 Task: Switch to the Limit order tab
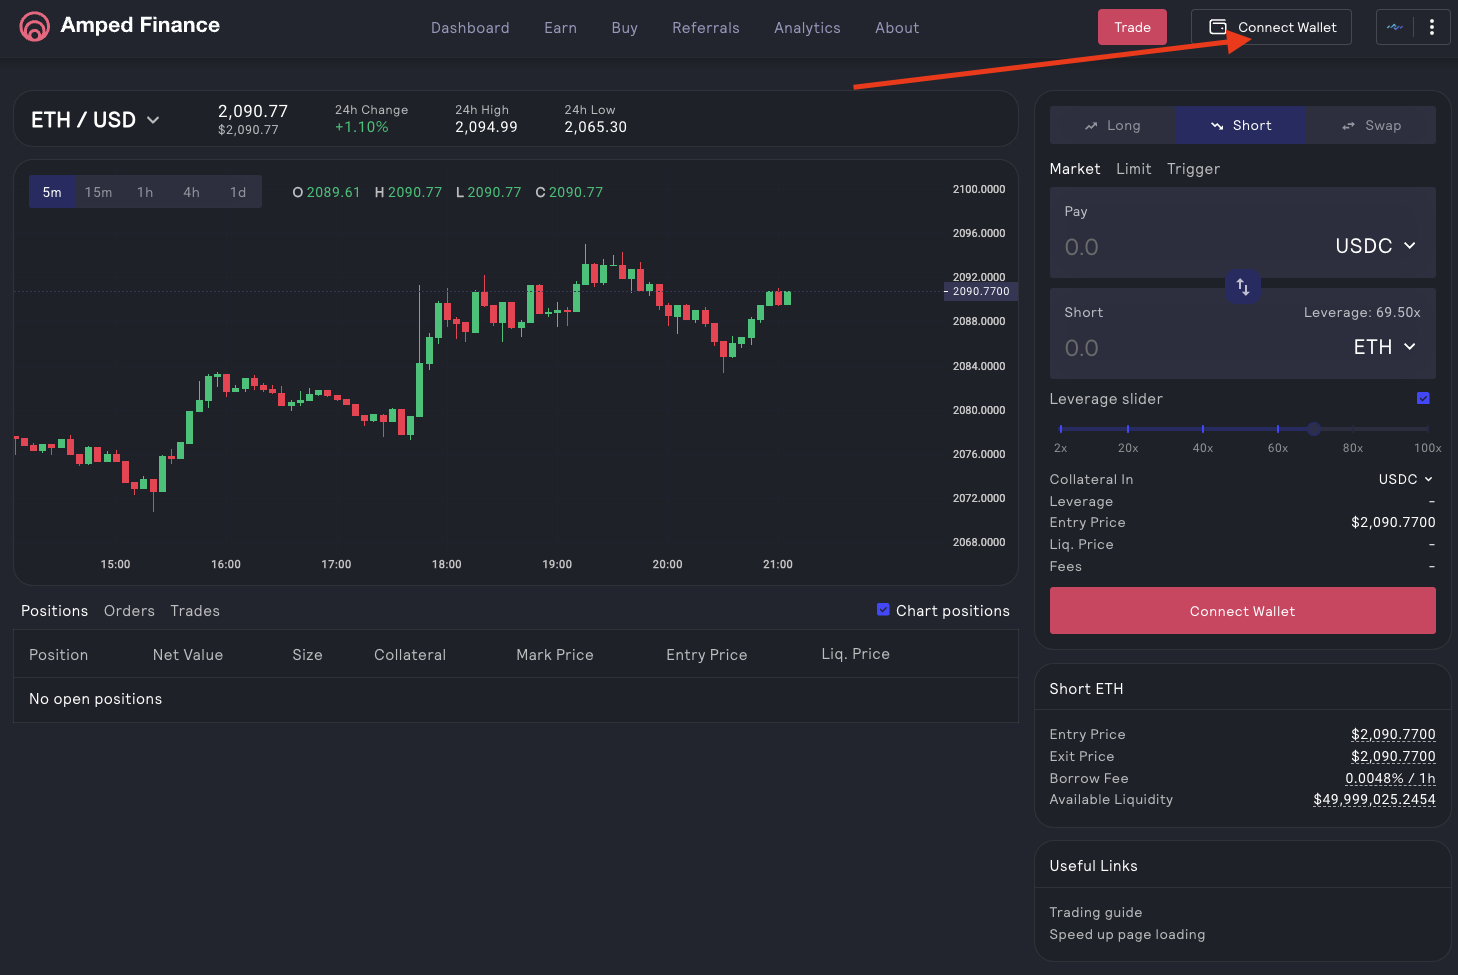(1133, 168)
